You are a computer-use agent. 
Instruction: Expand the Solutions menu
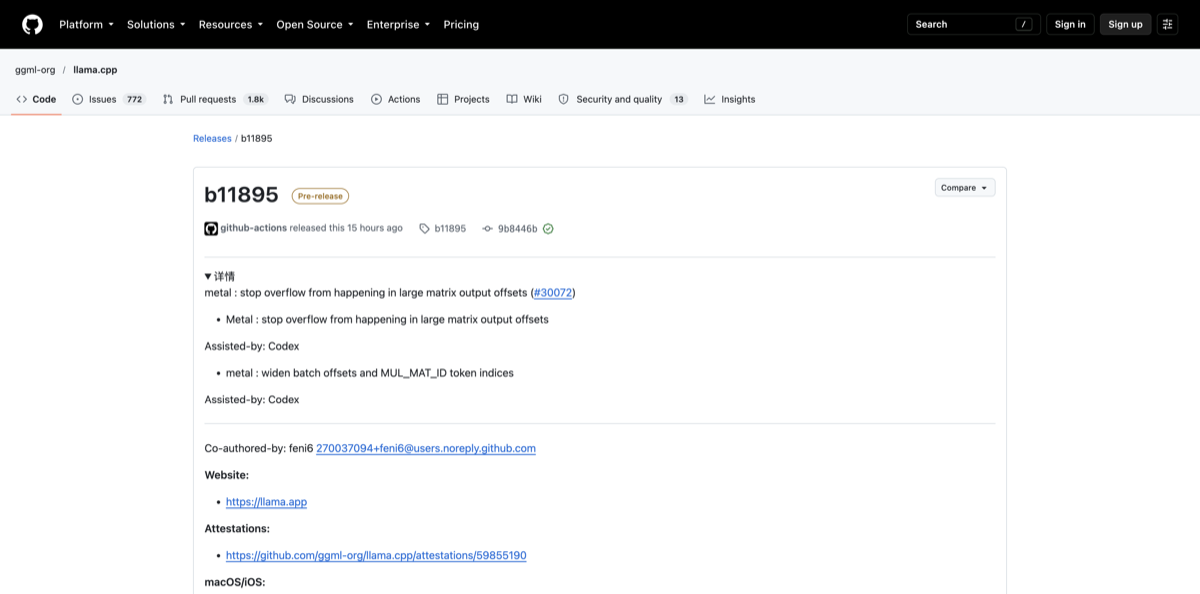pyautogui.click(x=156, y=24)
